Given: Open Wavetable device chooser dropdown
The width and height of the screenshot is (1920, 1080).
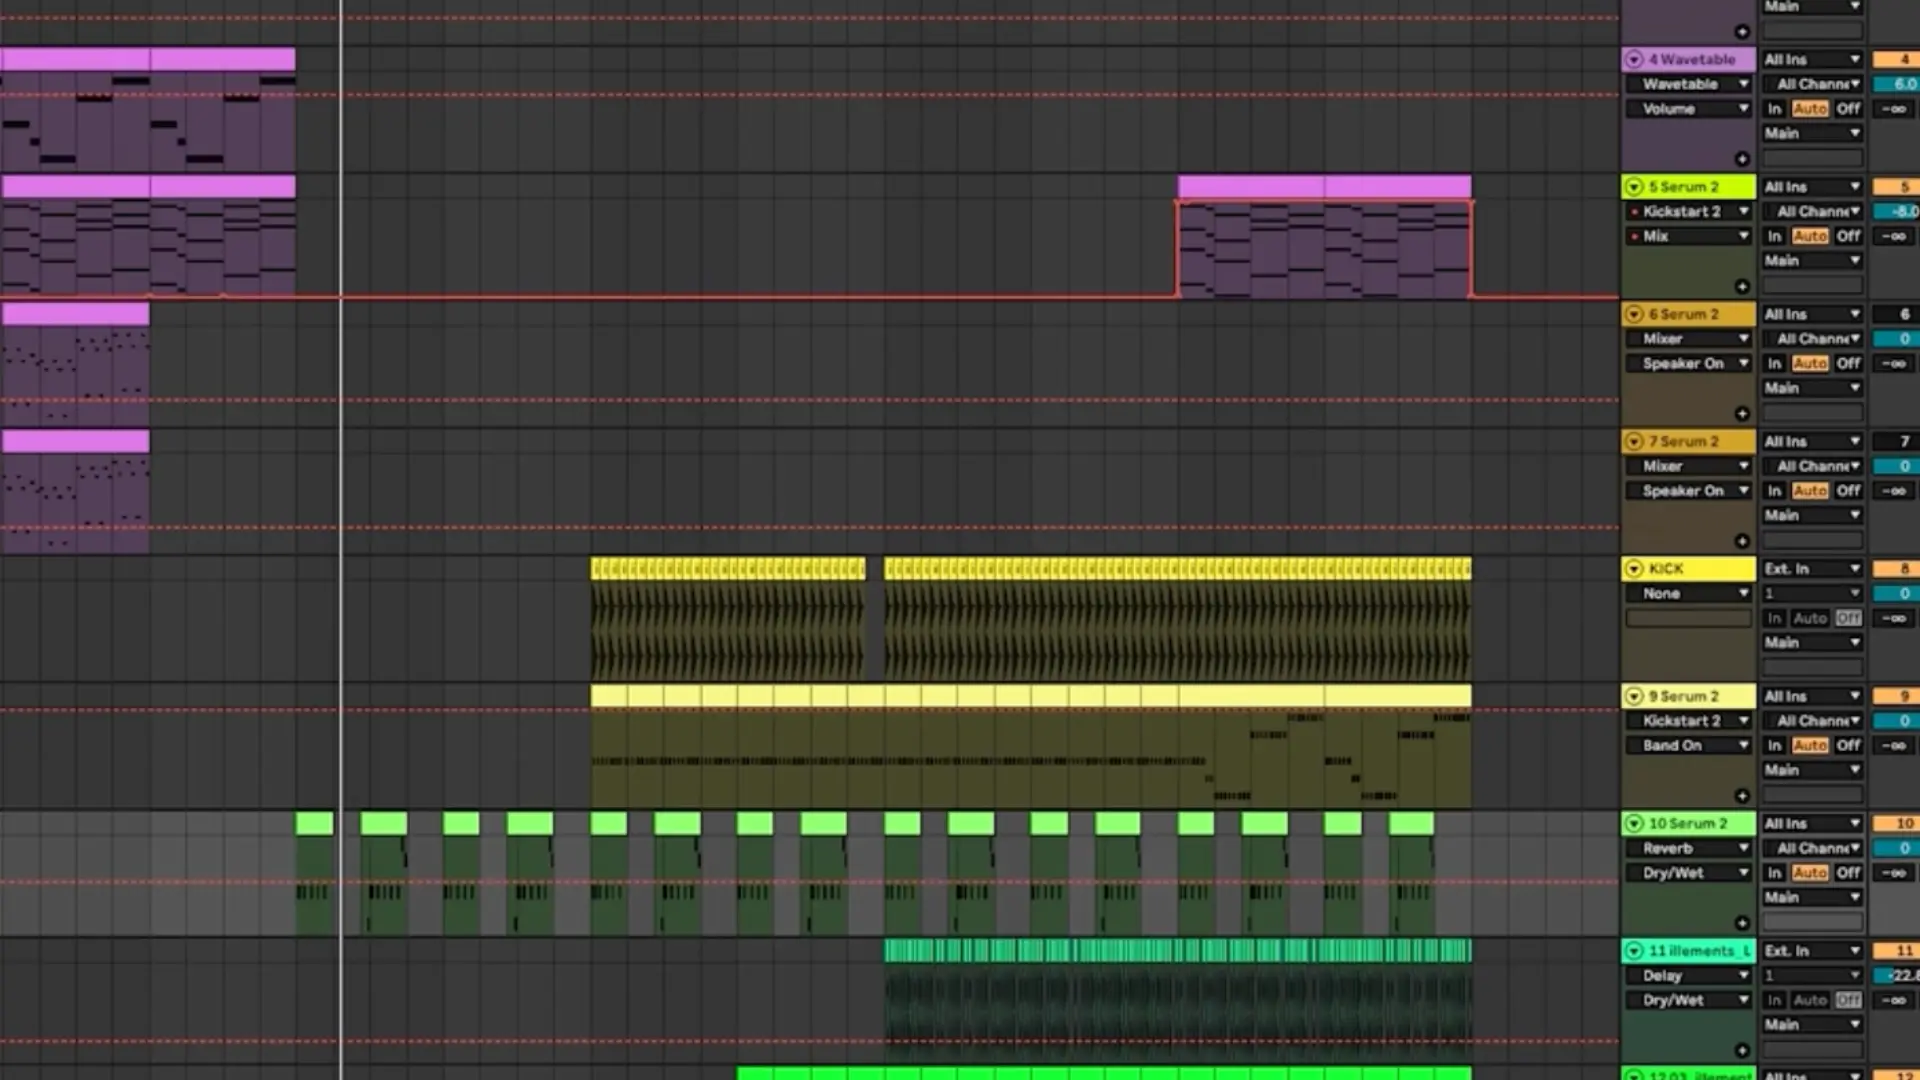Looking at the screenshot, I should point(1689,84).
